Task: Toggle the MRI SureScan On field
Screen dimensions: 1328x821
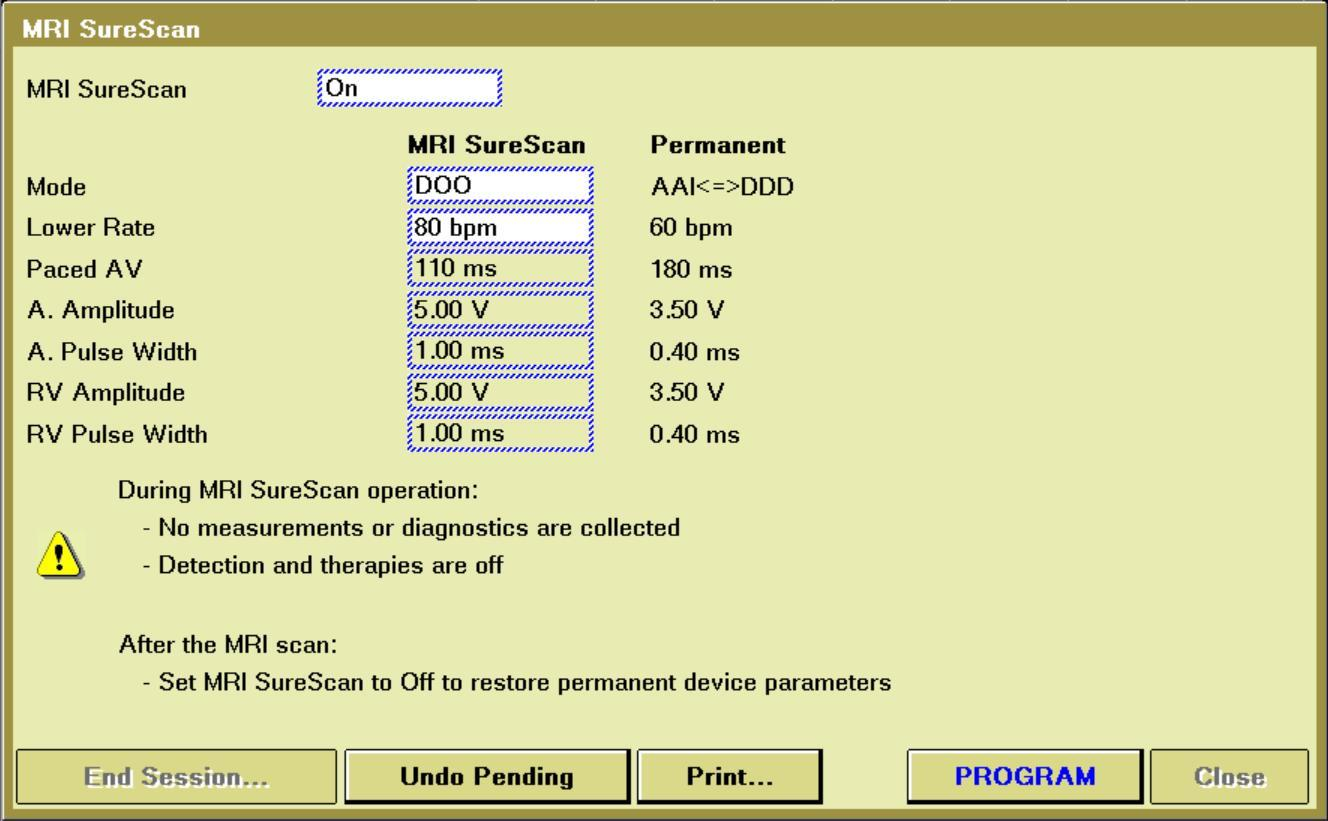Action: pyautogui.click(x=408, y=88)
